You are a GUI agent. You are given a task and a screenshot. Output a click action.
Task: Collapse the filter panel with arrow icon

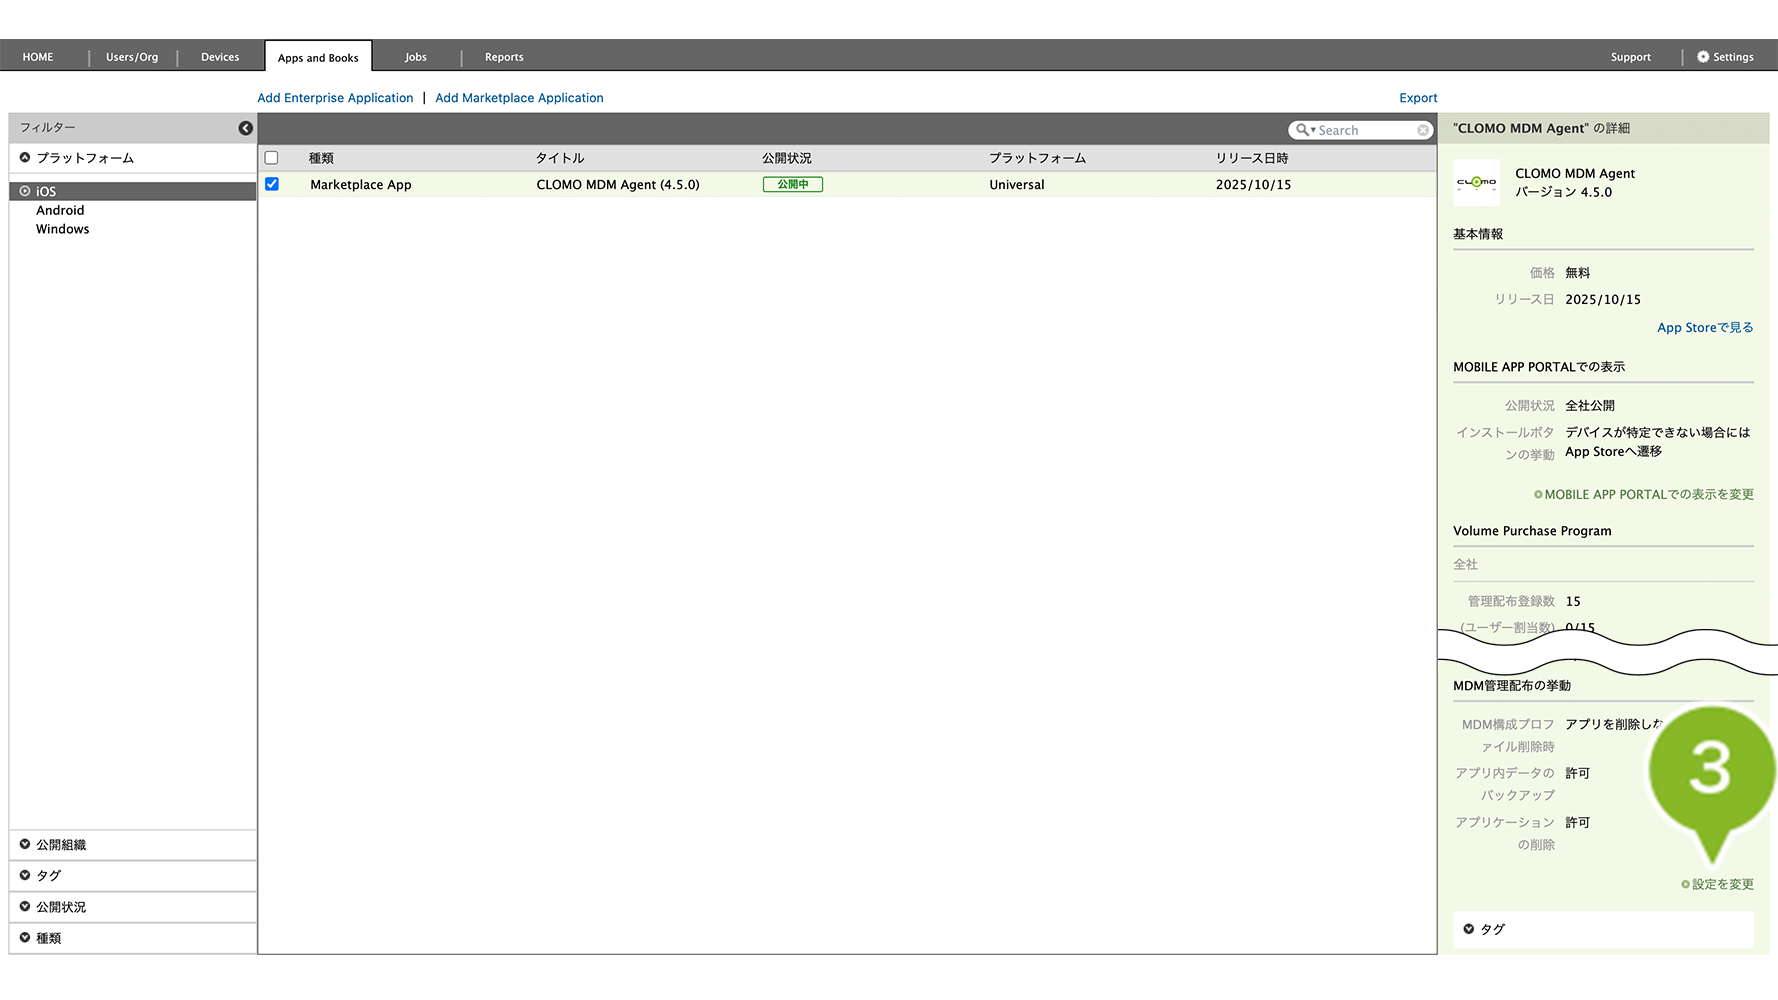click(245, 128)
